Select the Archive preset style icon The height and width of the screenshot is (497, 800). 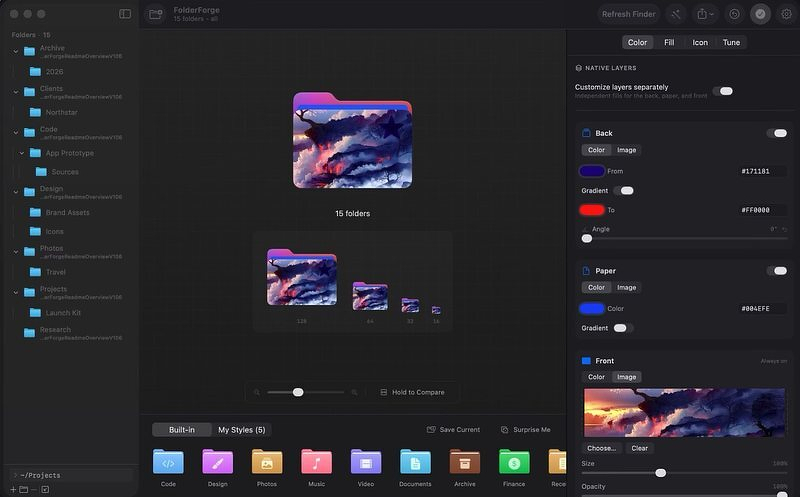[x=465, y=462]
